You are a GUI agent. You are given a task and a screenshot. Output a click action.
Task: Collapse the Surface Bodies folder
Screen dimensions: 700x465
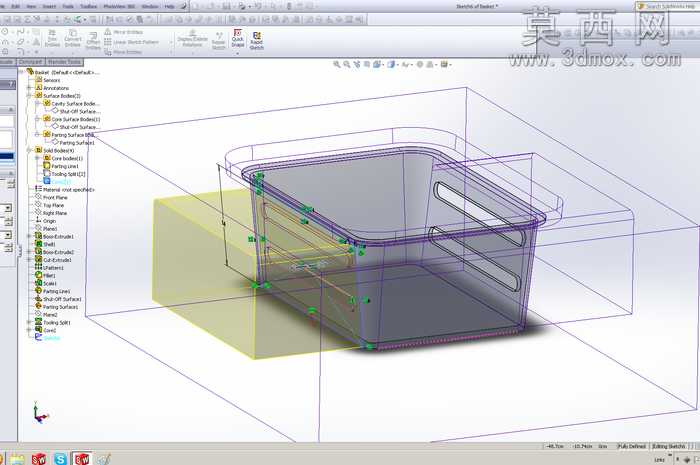point(29,95)
